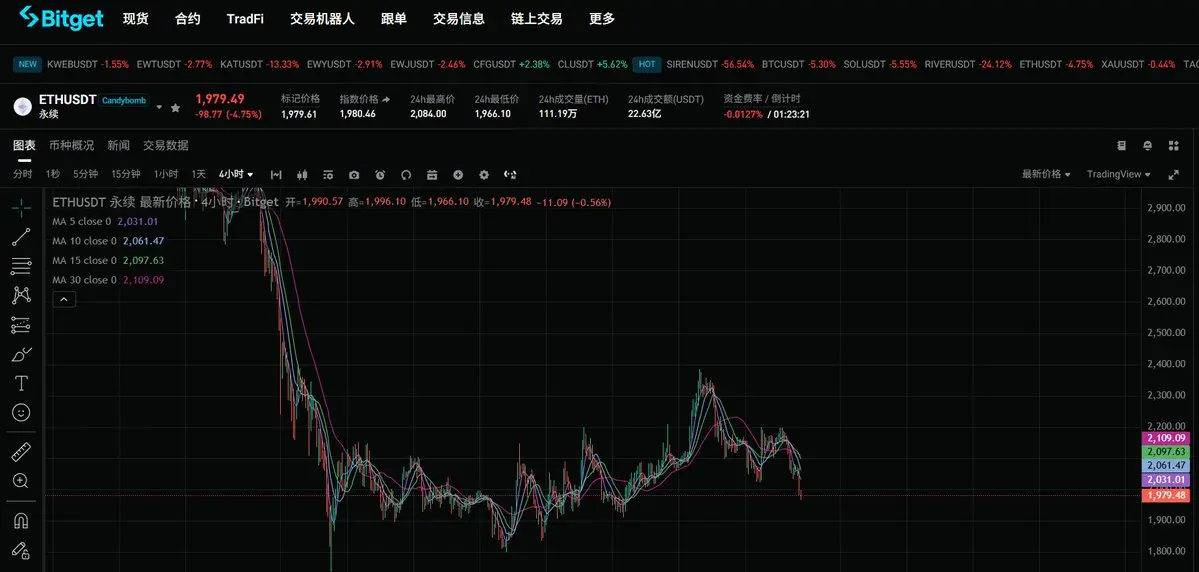Open the price range bar icon
Image resolution: width=1199 pixels, height=572 pixels.
276,174
